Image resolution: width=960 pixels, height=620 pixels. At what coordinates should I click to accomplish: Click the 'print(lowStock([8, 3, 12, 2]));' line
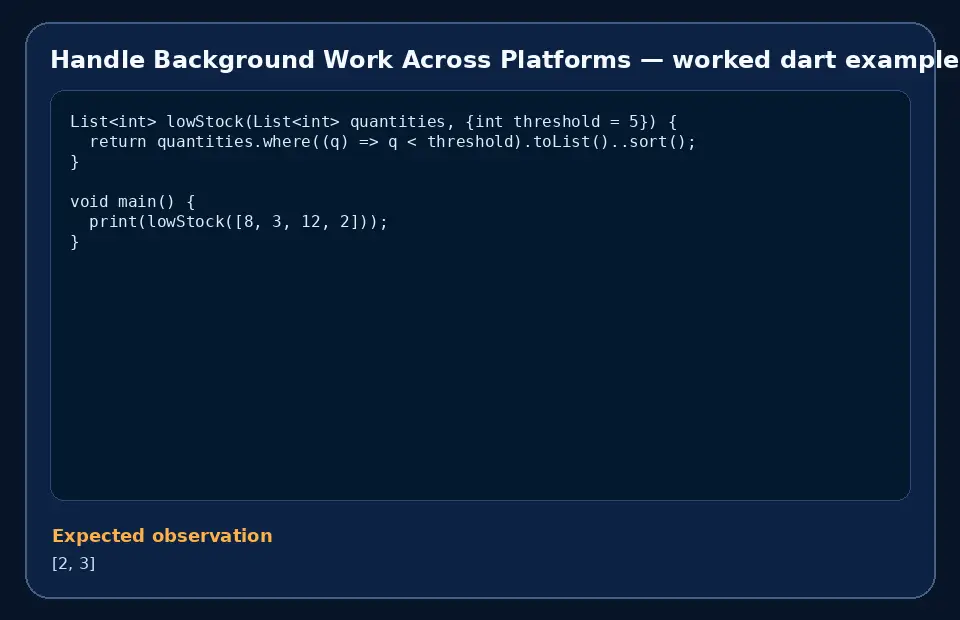point(239,222)
